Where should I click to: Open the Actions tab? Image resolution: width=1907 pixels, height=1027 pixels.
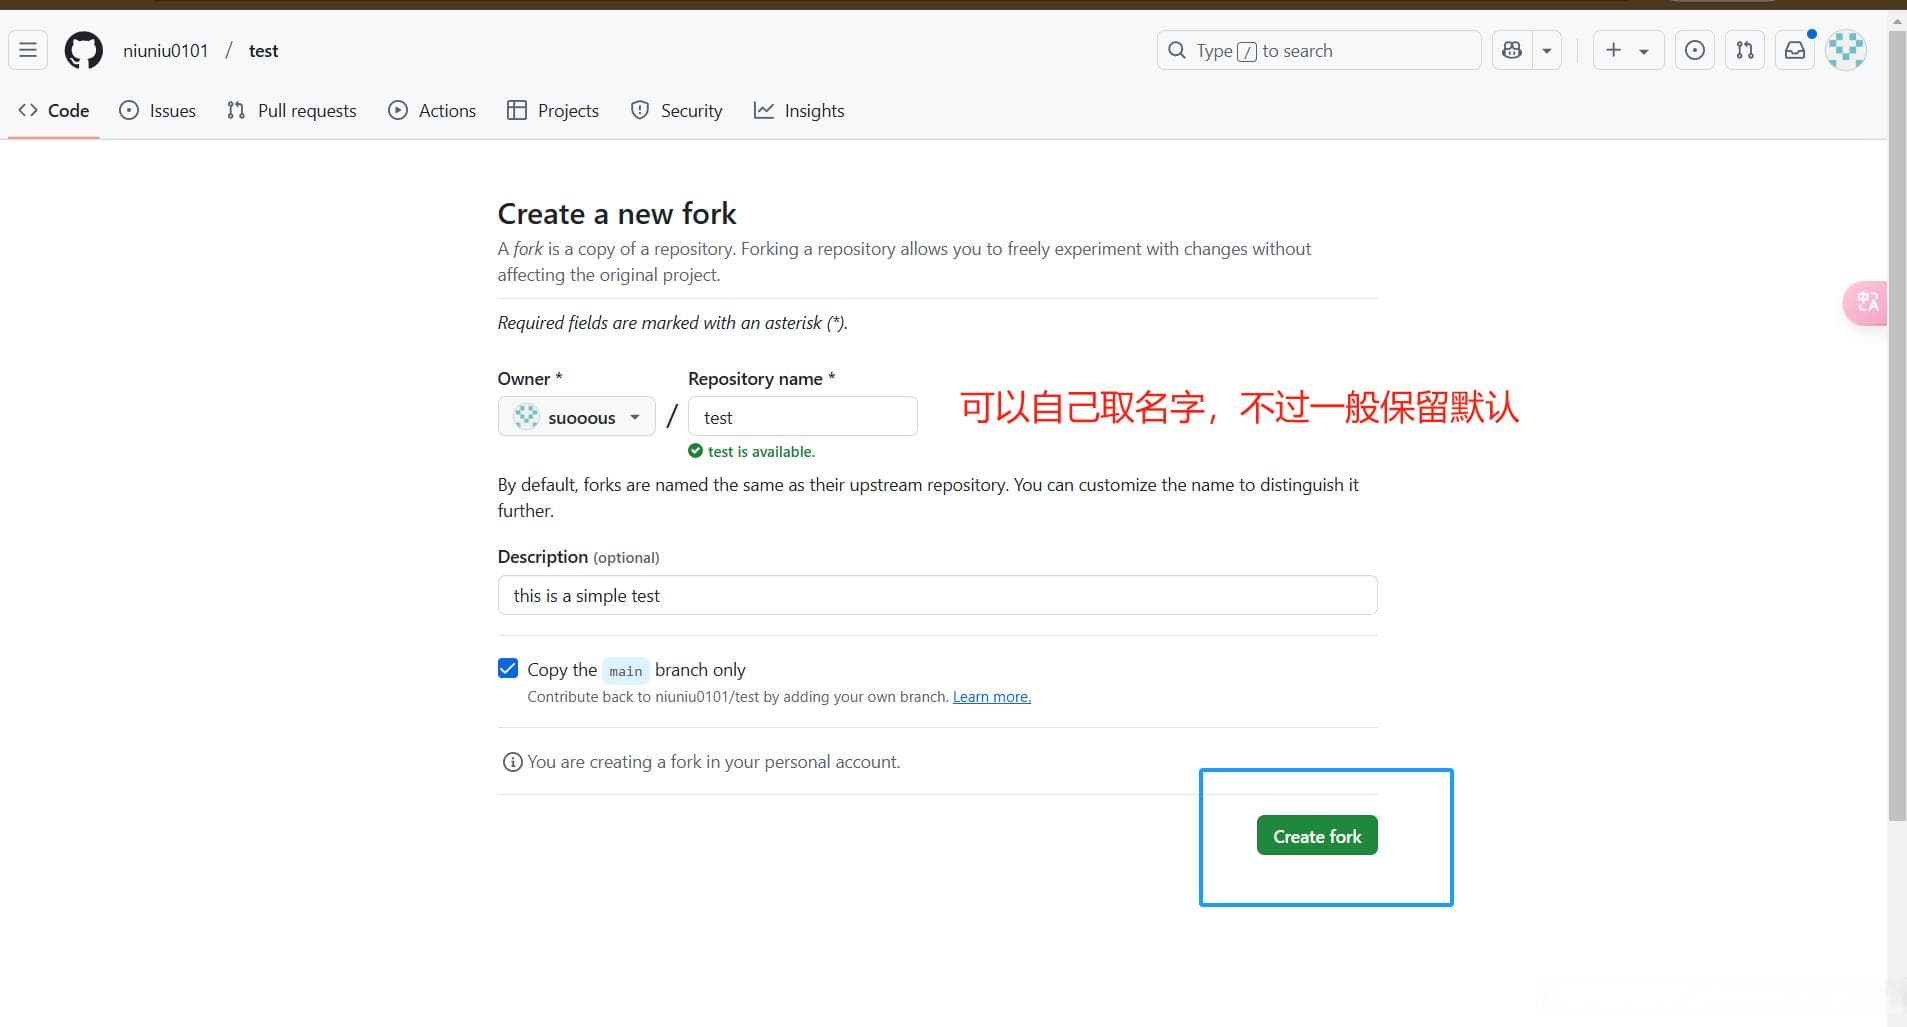(x=432, y=110)
